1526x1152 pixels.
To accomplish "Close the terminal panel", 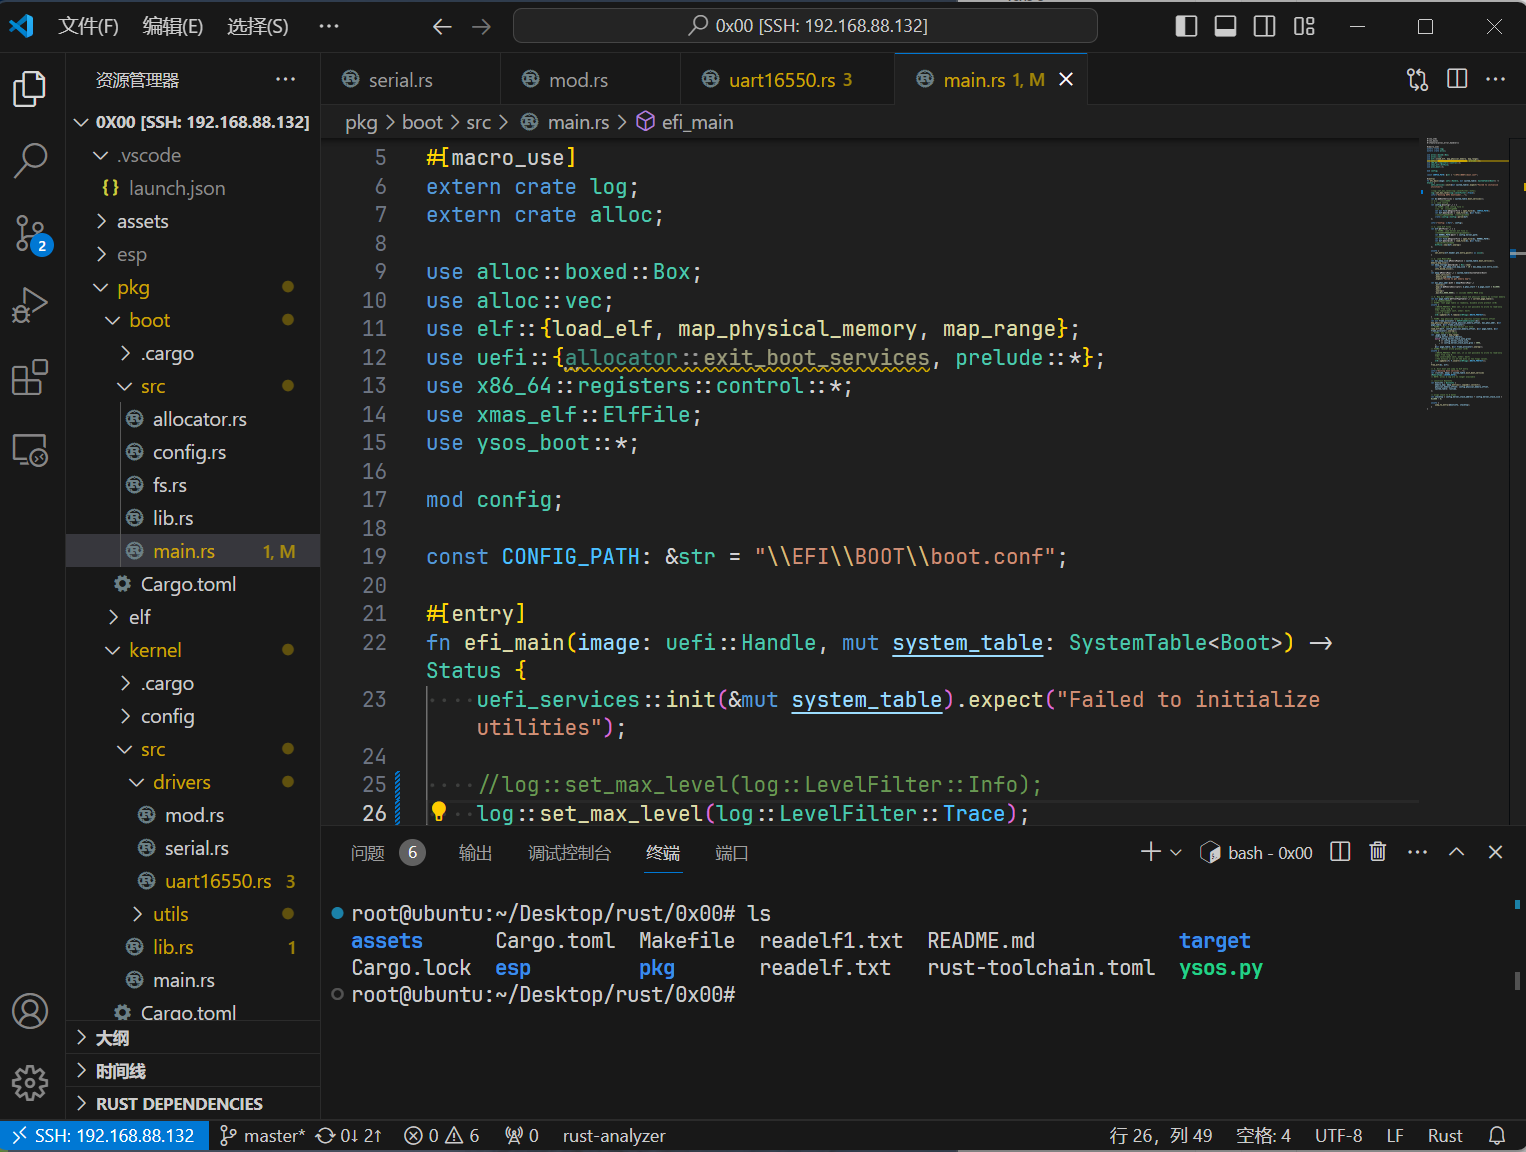I will 1496,852.
